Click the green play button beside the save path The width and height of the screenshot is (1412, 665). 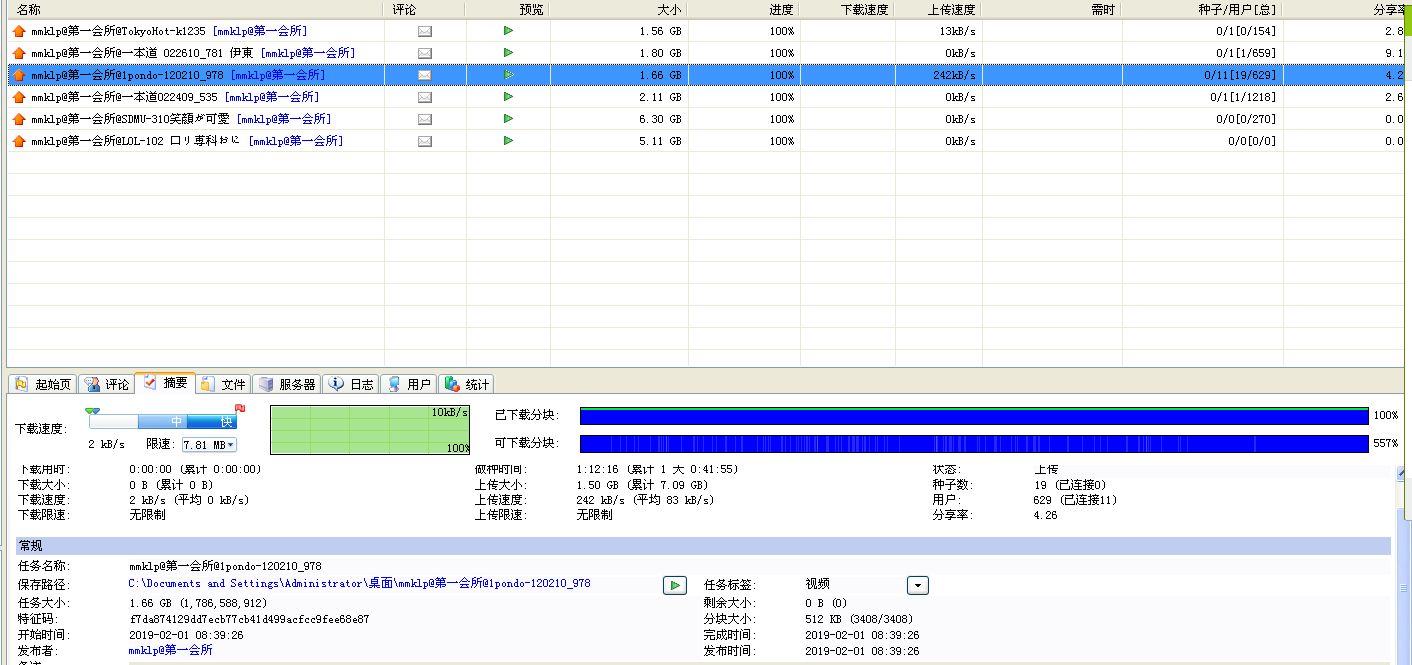pyautogui.click(x=674, y=585)
